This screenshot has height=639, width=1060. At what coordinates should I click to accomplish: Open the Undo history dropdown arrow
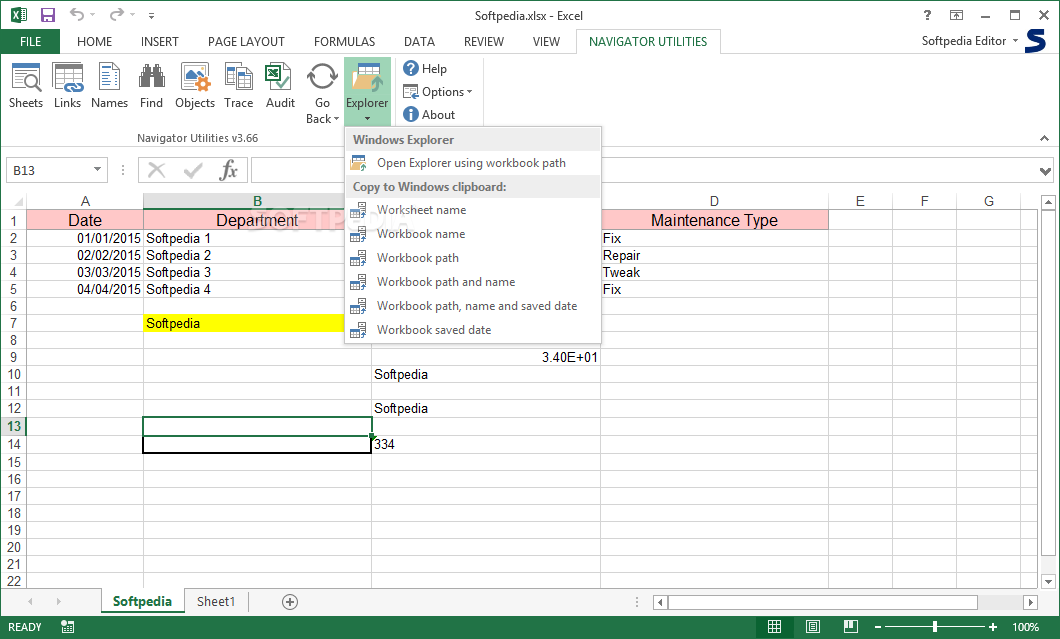(x=93, y=15)
